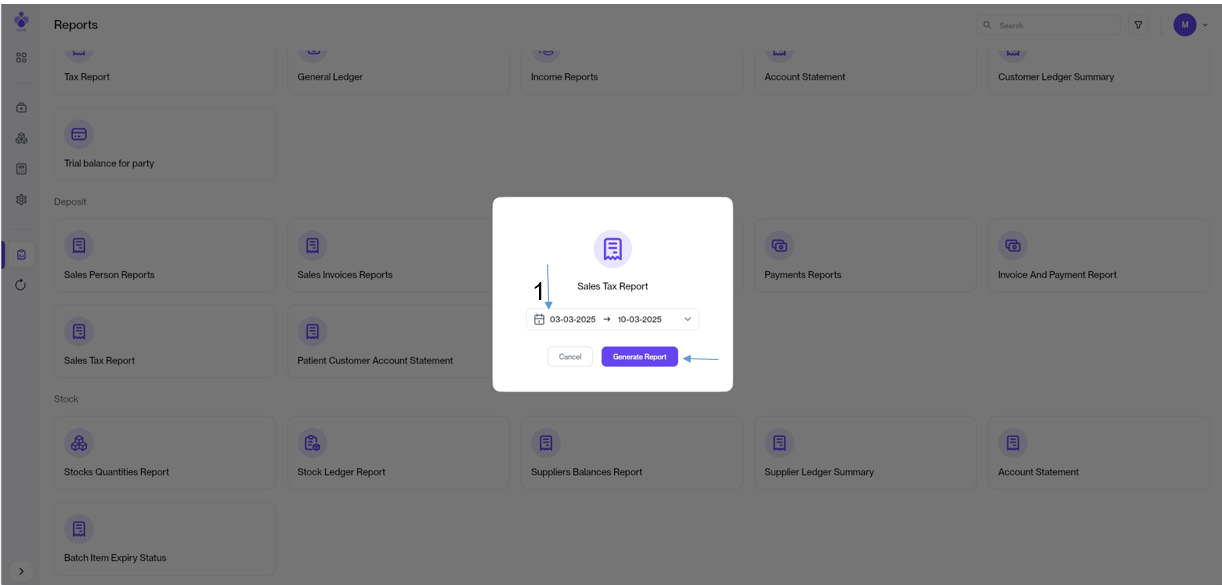This screenshot has width=1222, height=585.
Task: Click the filter funnel icon
Action: point(1138,25)
